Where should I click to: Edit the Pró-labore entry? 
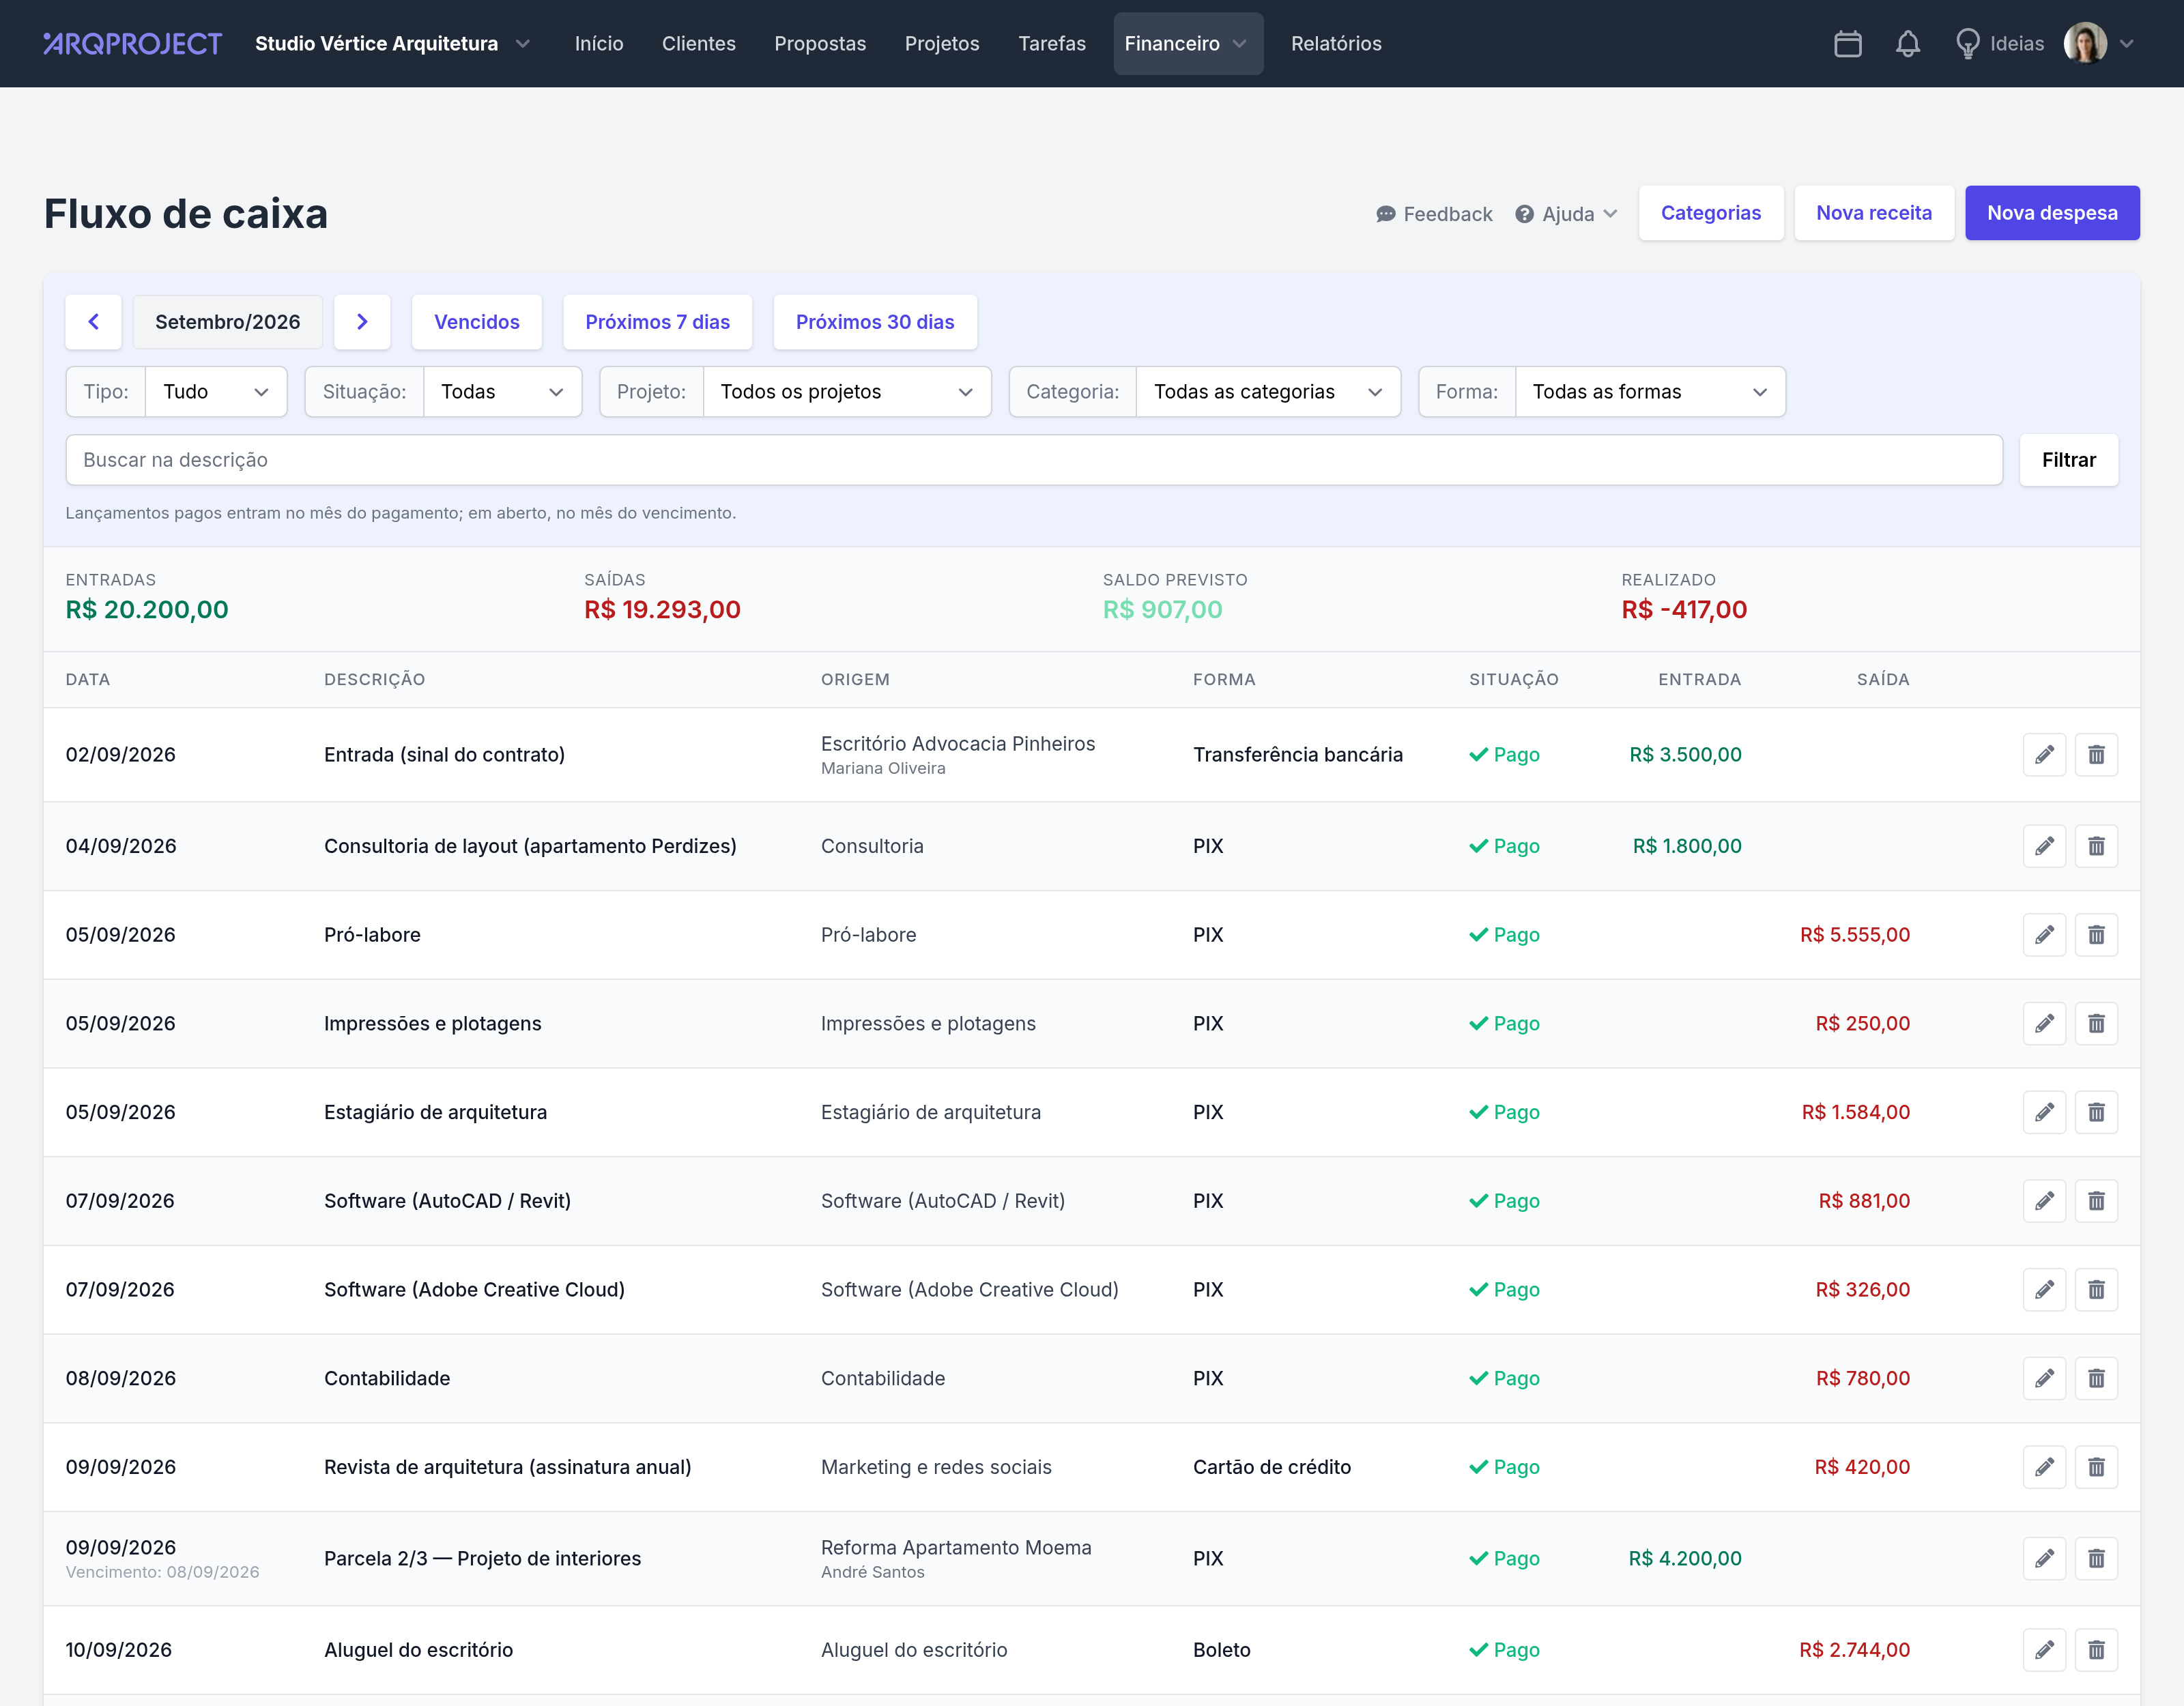[x=2044, y=935]
